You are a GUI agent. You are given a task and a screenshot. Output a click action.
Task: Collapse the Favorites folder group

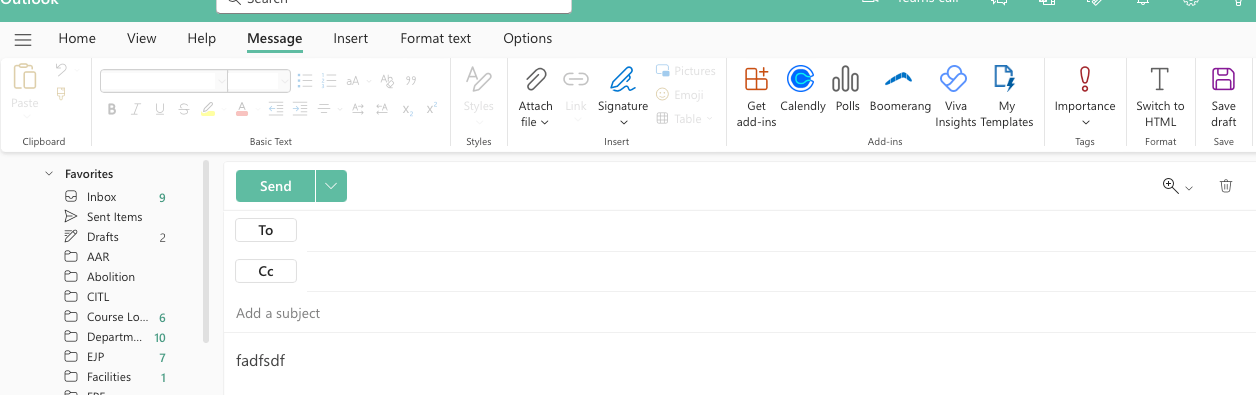tap(49, 174)
